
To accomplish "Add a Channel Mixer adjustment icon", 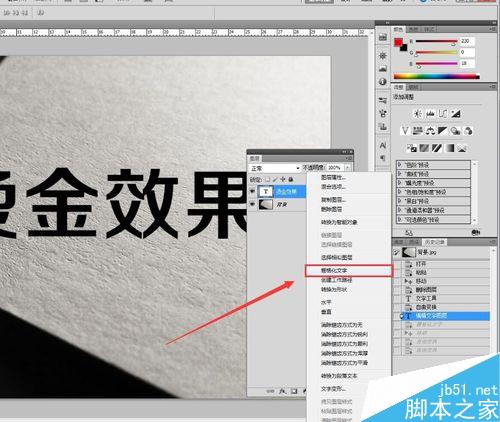I will click(x=468, y=131).
